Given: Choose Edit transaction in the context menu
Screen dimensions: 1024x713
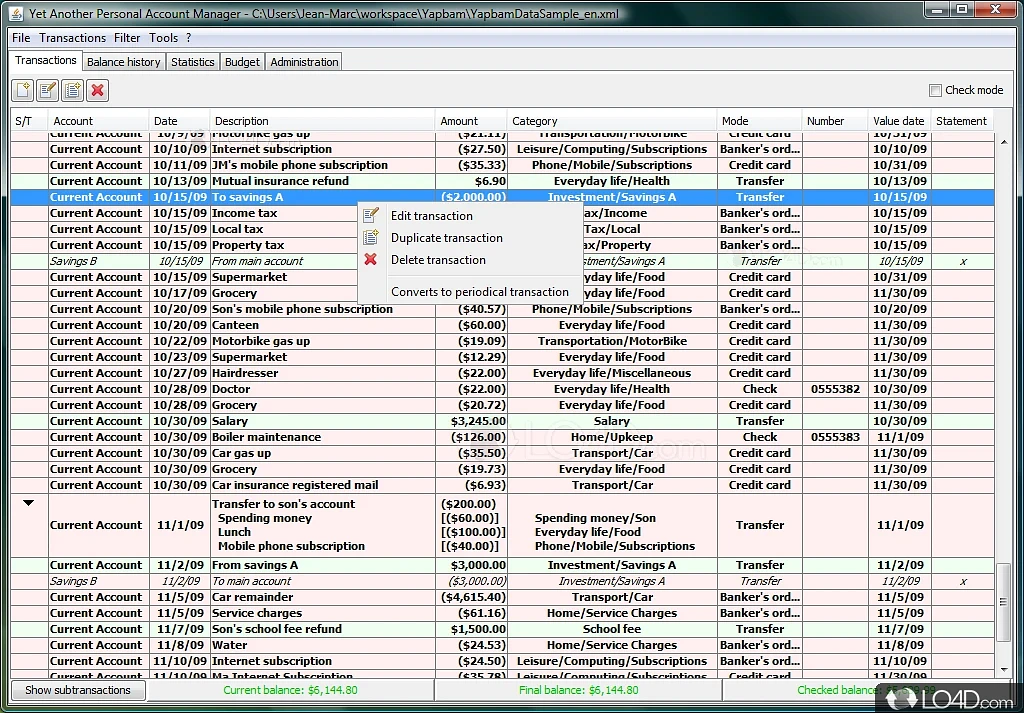Looking at the screenshot, I should 431,216.
